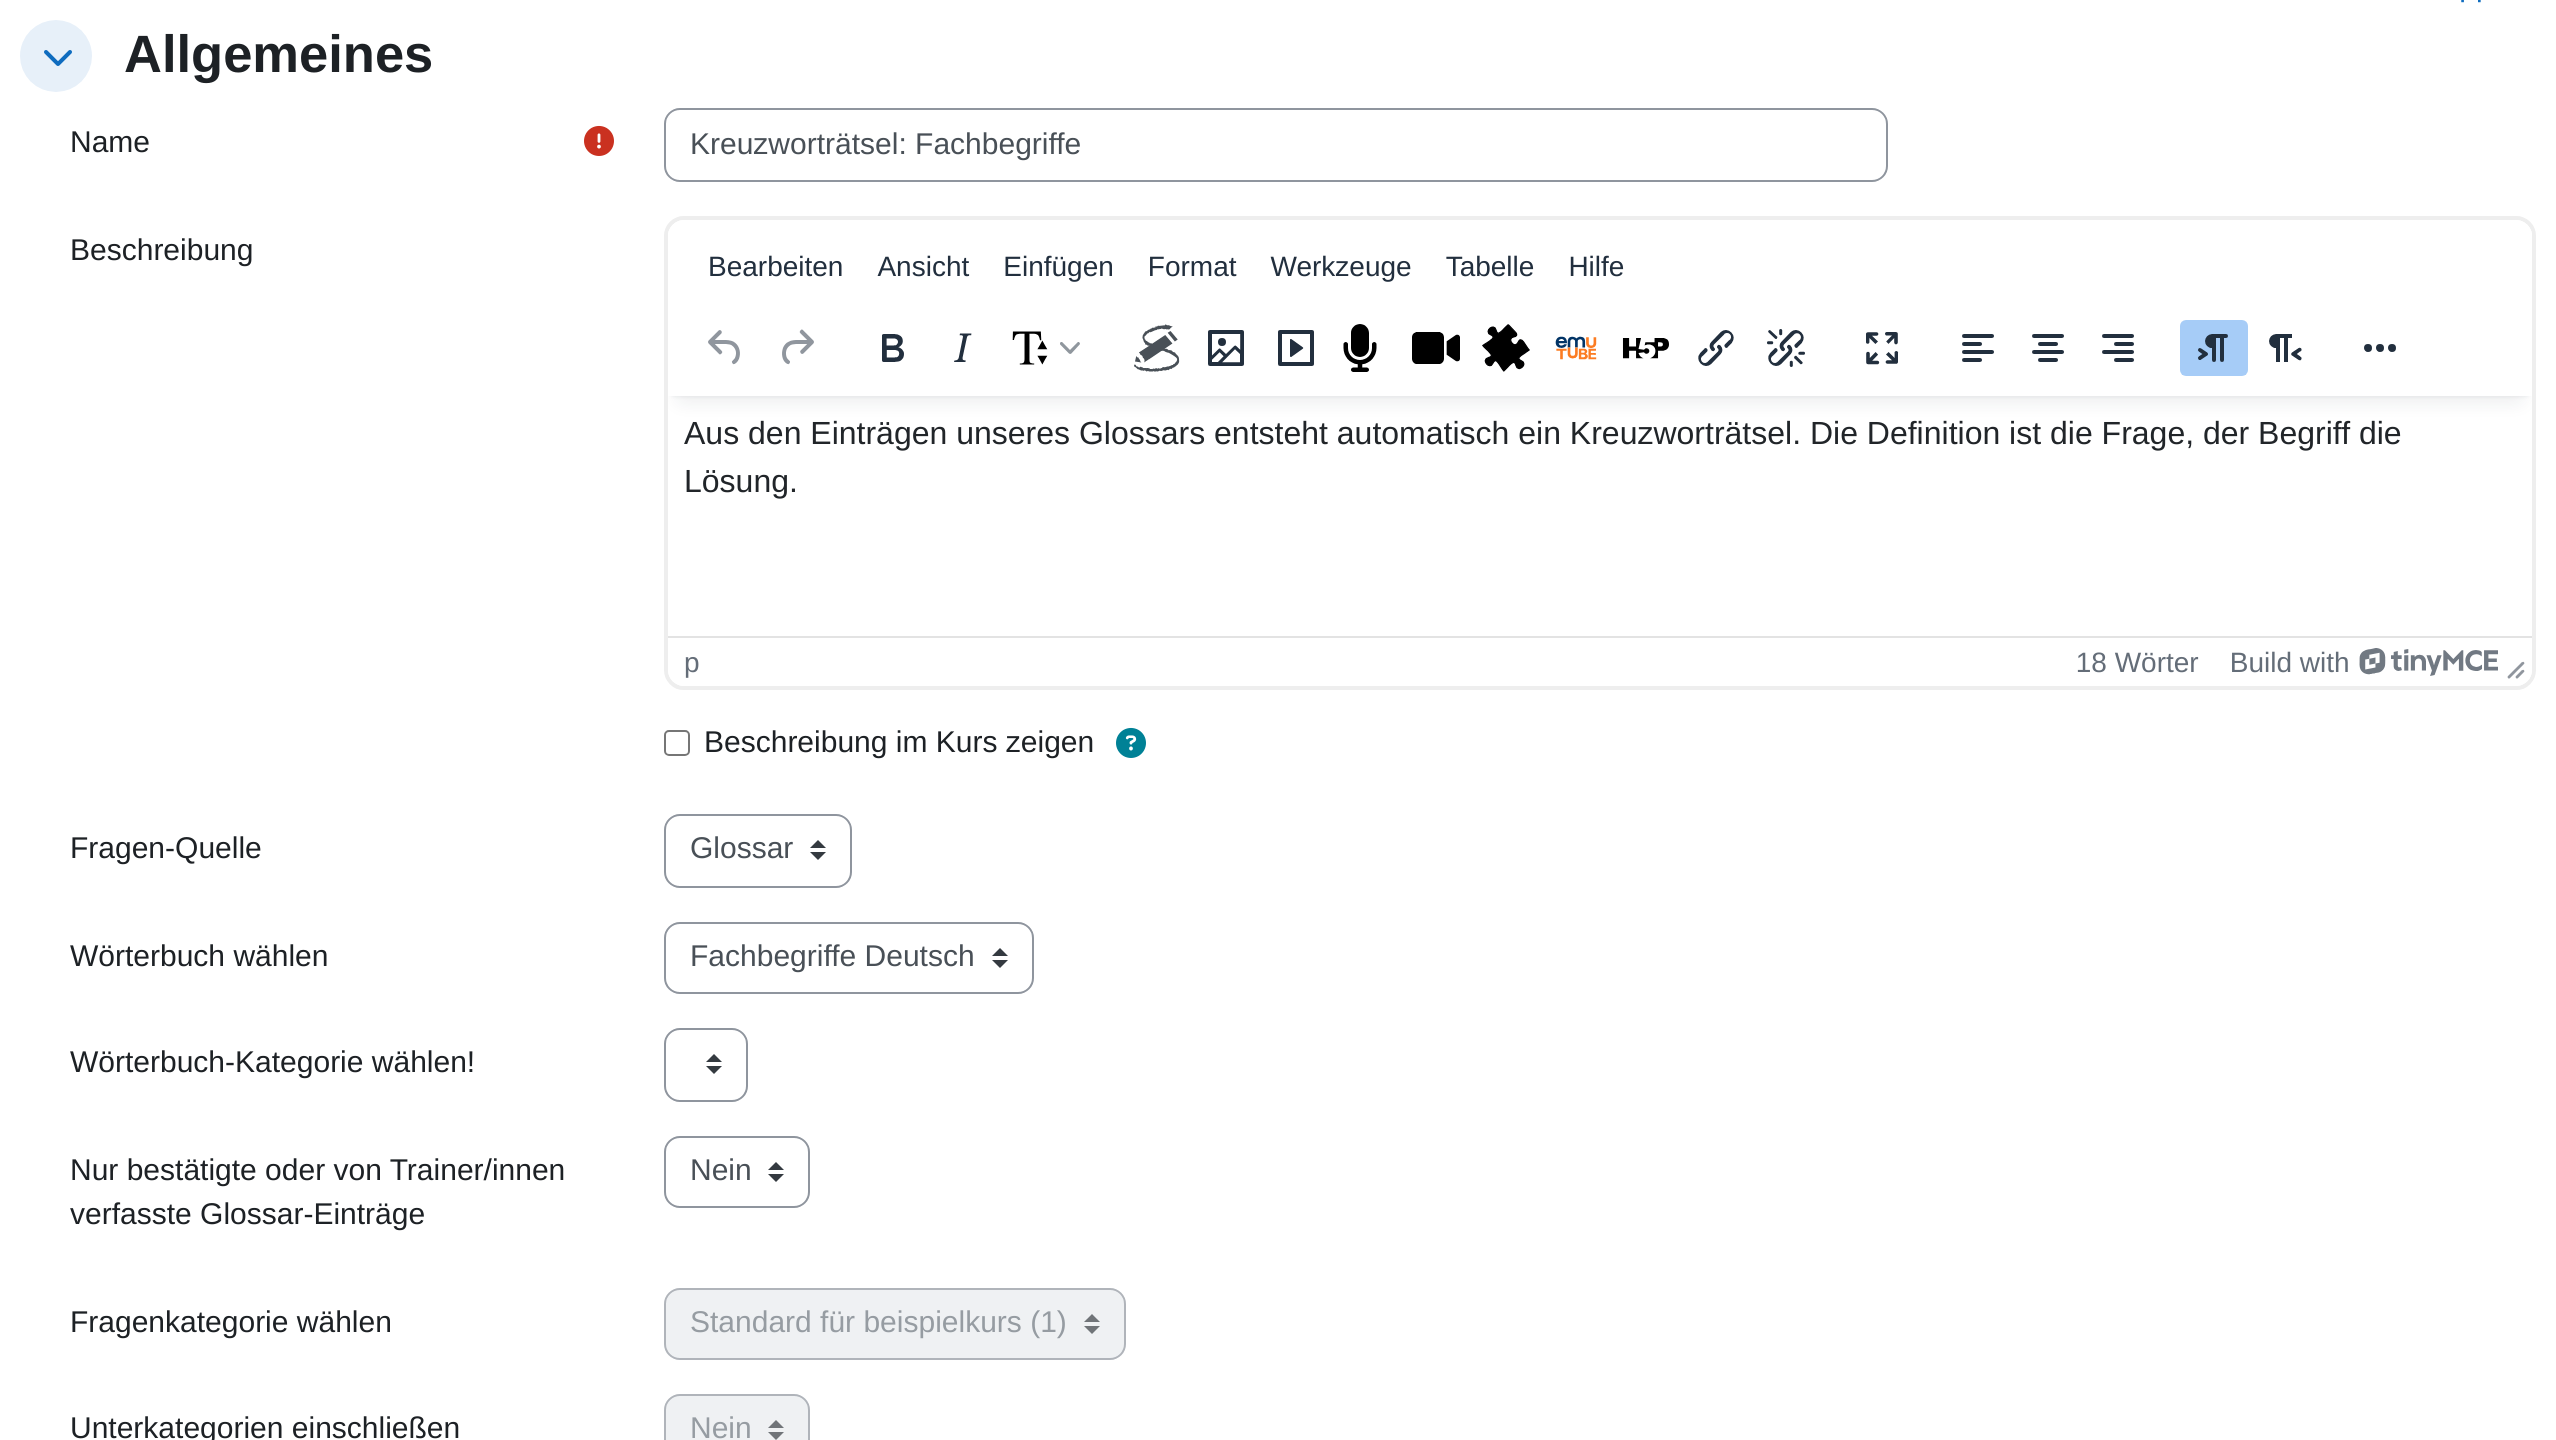The width and height of the screenshot is (2556, 1440).
Task: Toggle bold formatting
Action: [x=892, y=348]
